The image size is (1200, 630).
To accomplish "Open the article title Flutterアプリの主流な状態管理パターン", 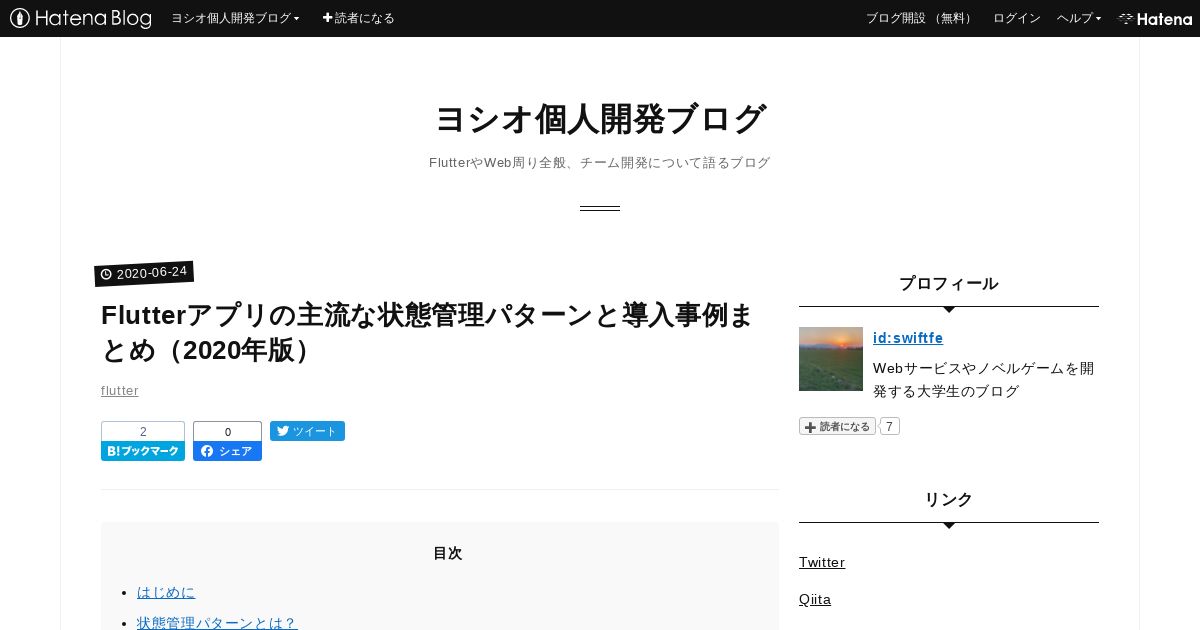I will point(428,333).
